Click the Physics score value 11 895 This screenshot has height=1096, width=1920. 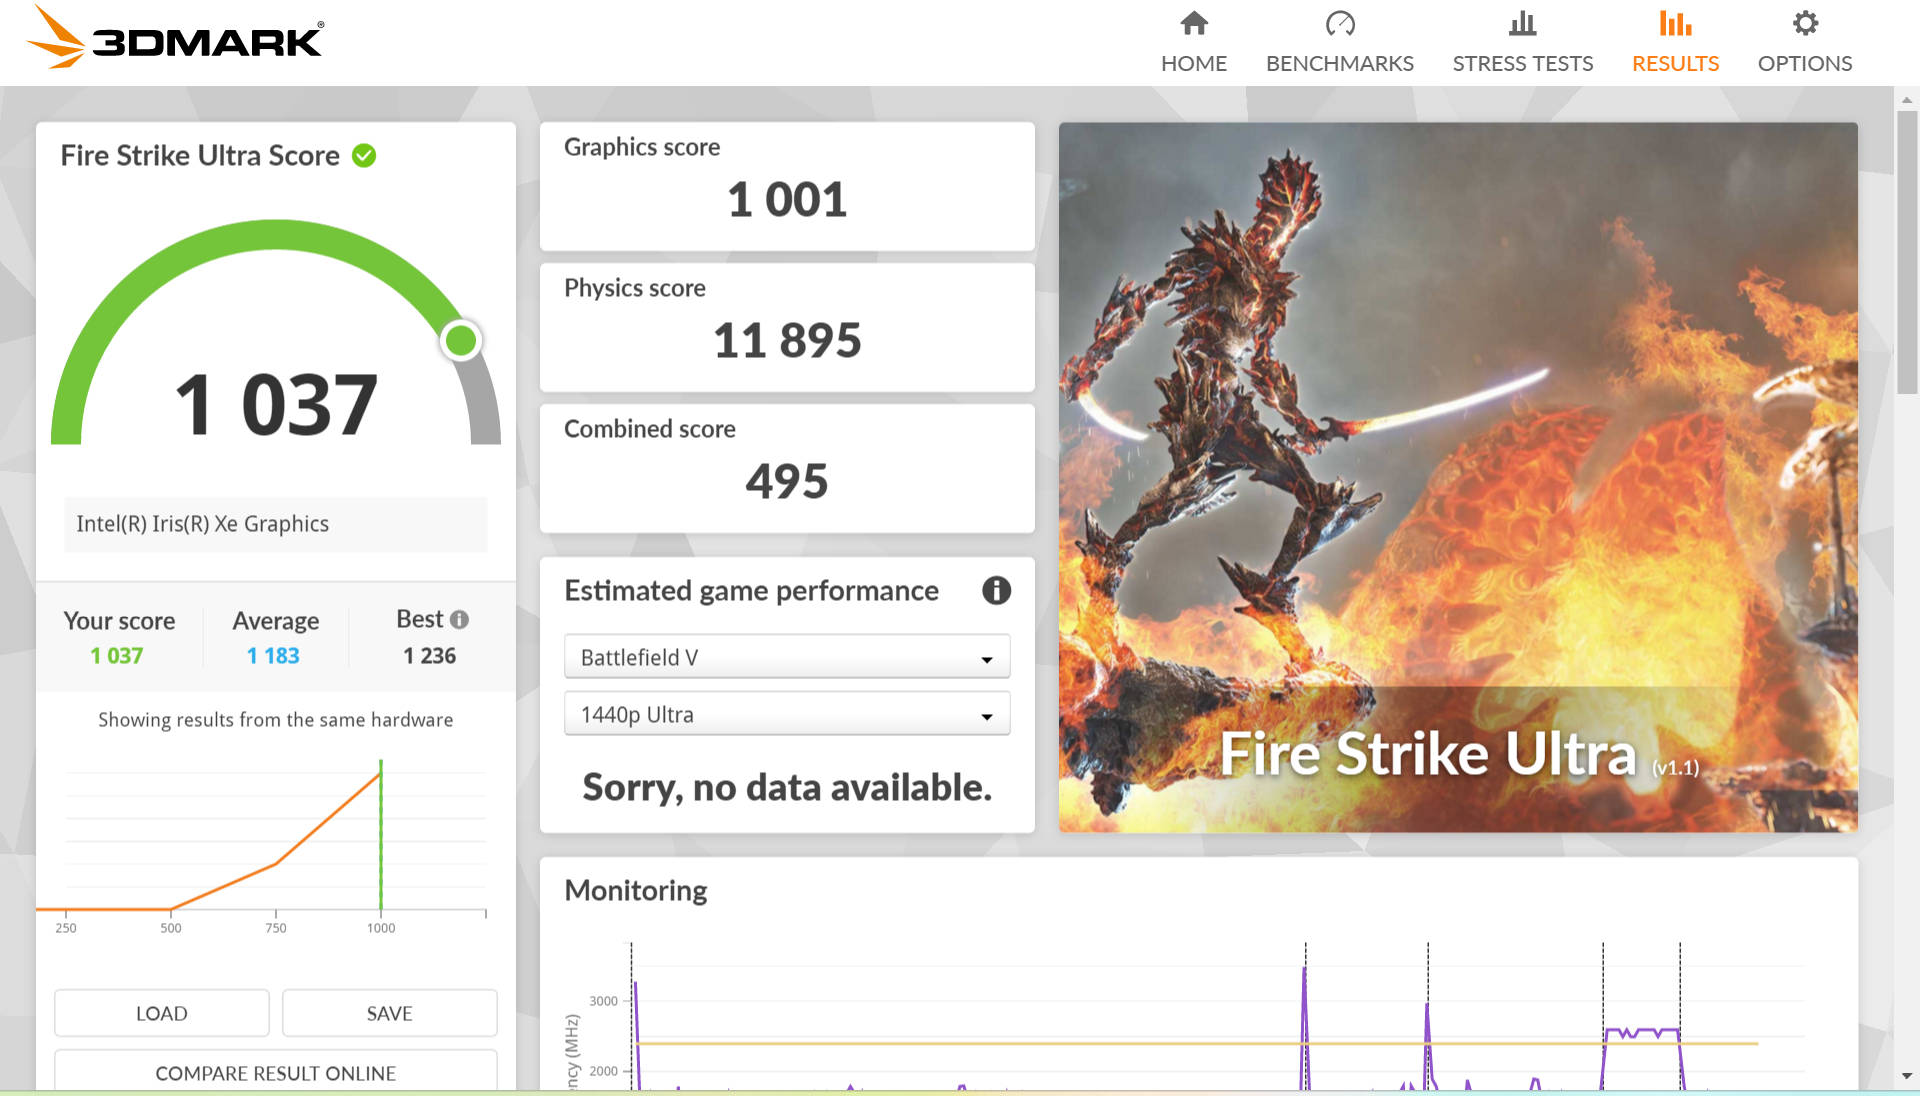tap(787, 340)
